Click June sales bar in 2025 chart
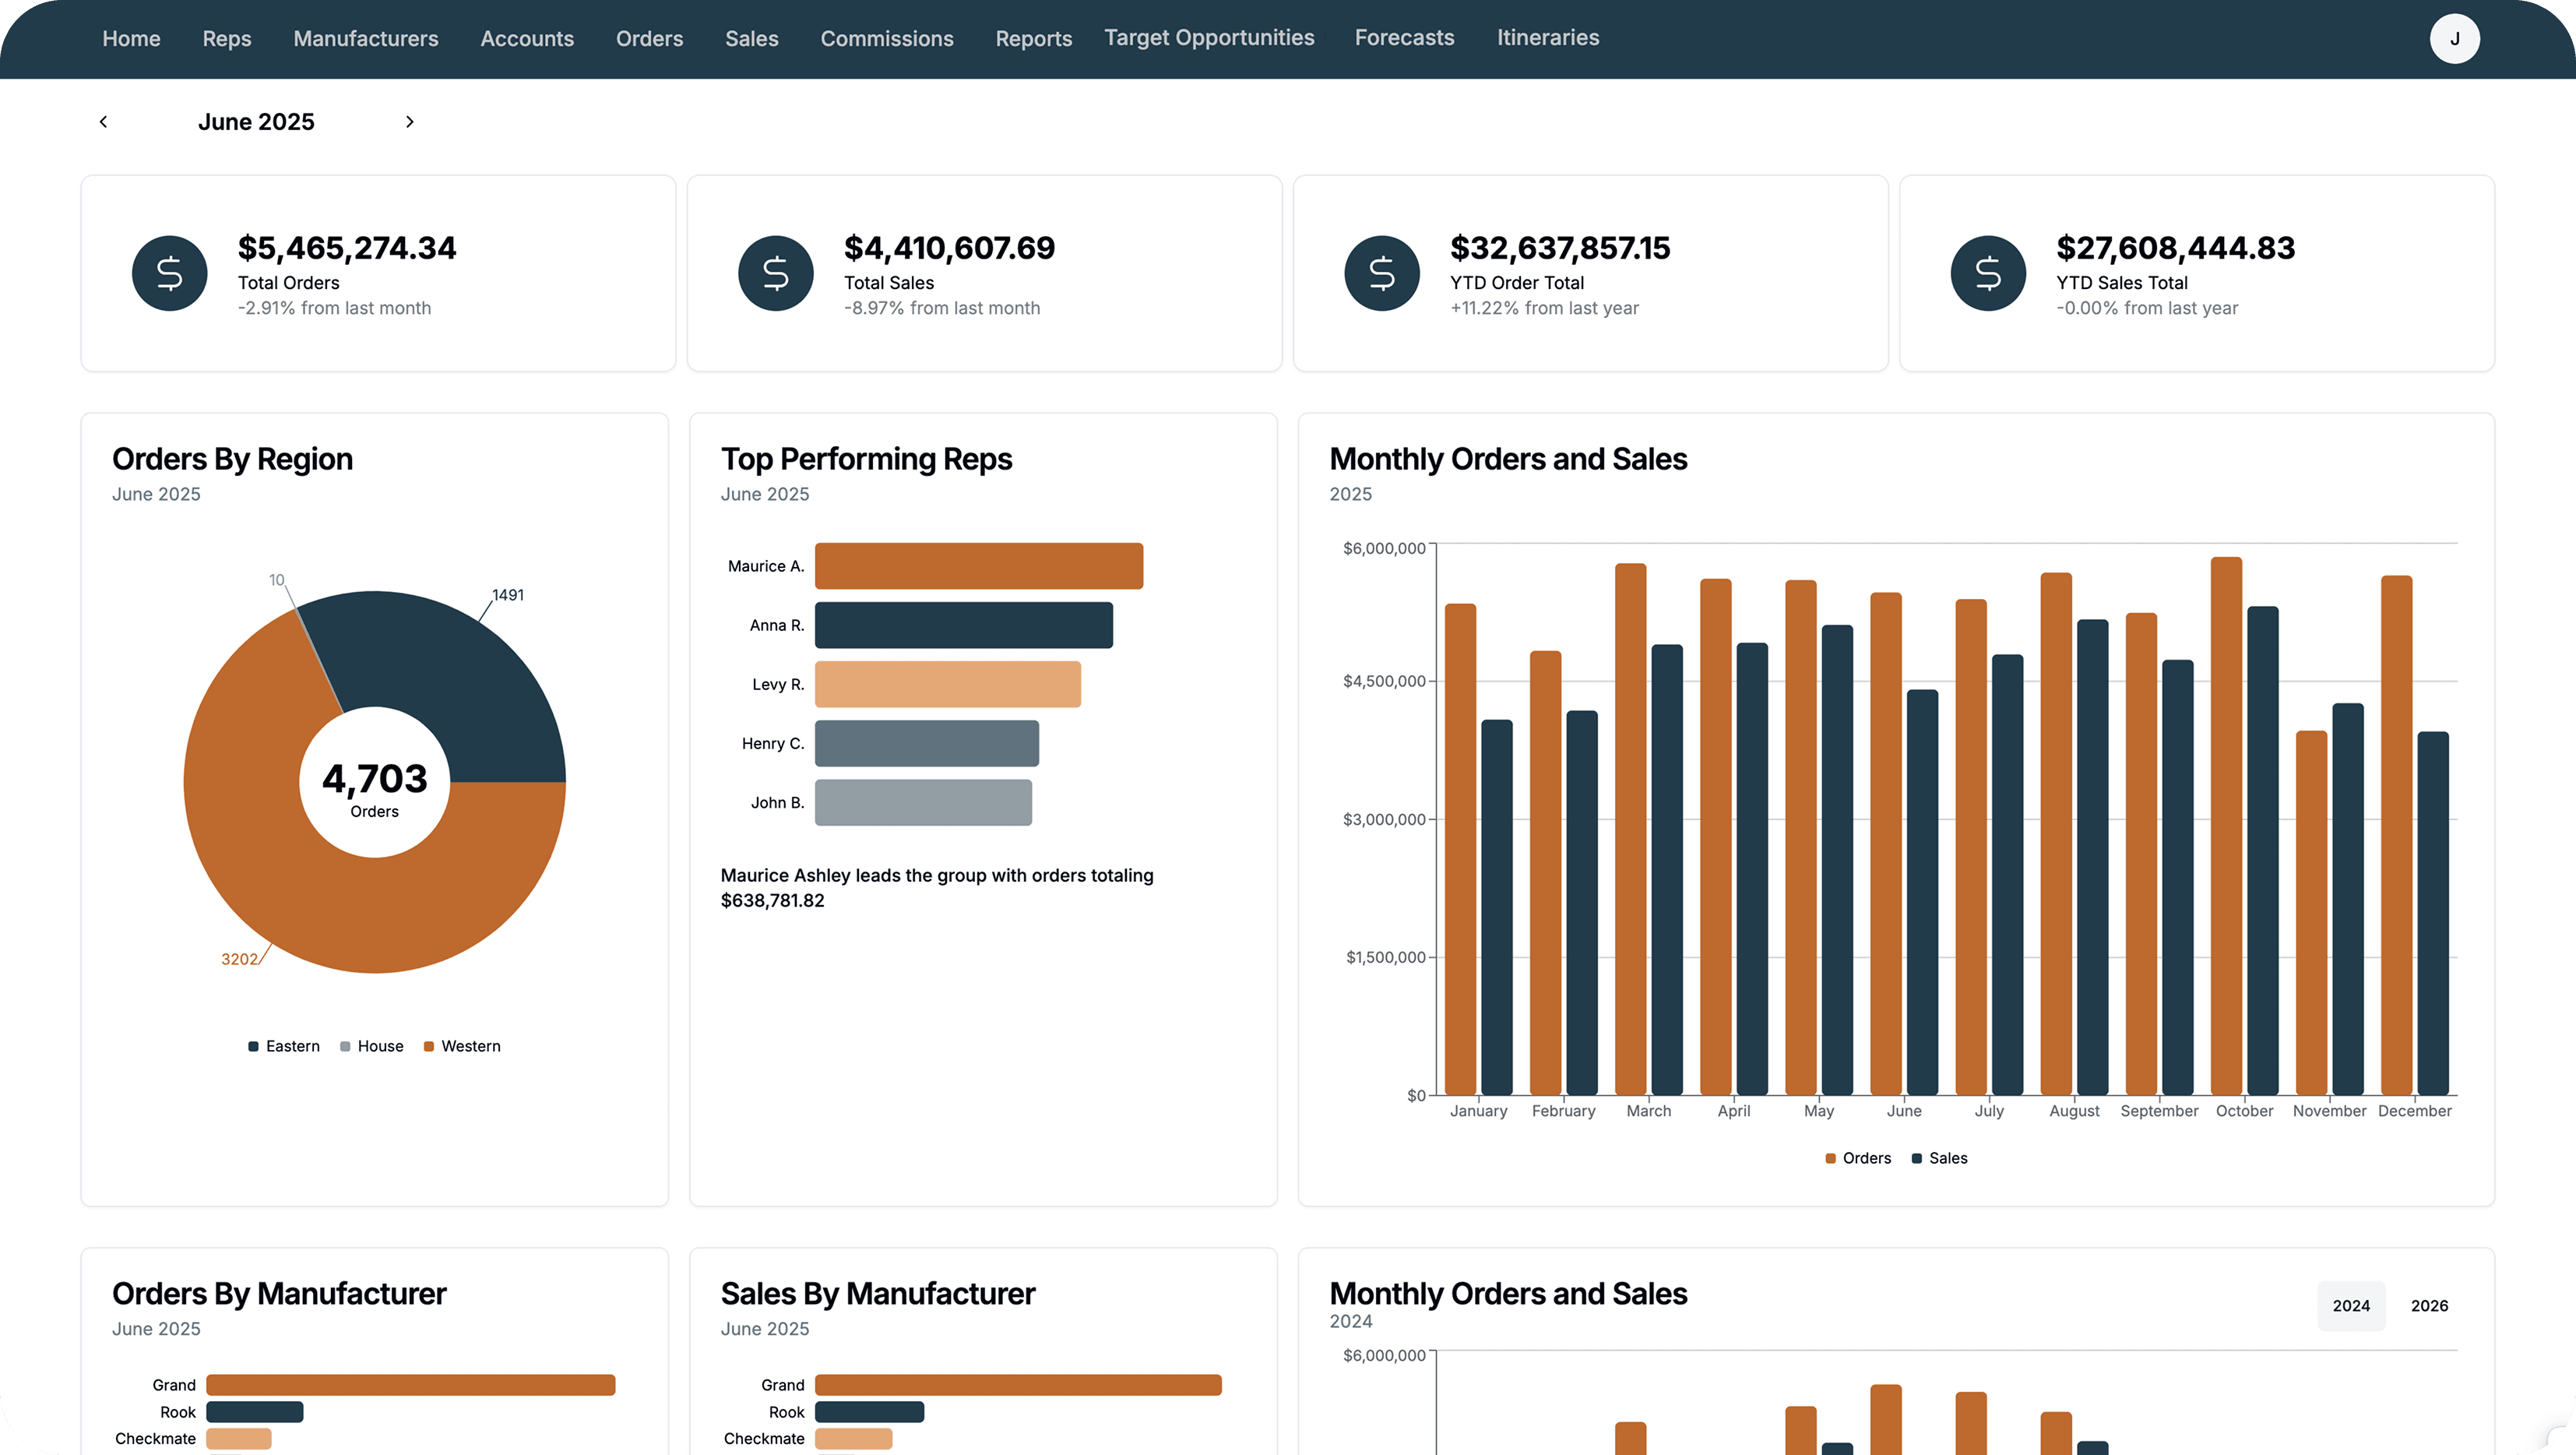The height and width of the screenshot is (1455, 2576). coord(1922,892)
